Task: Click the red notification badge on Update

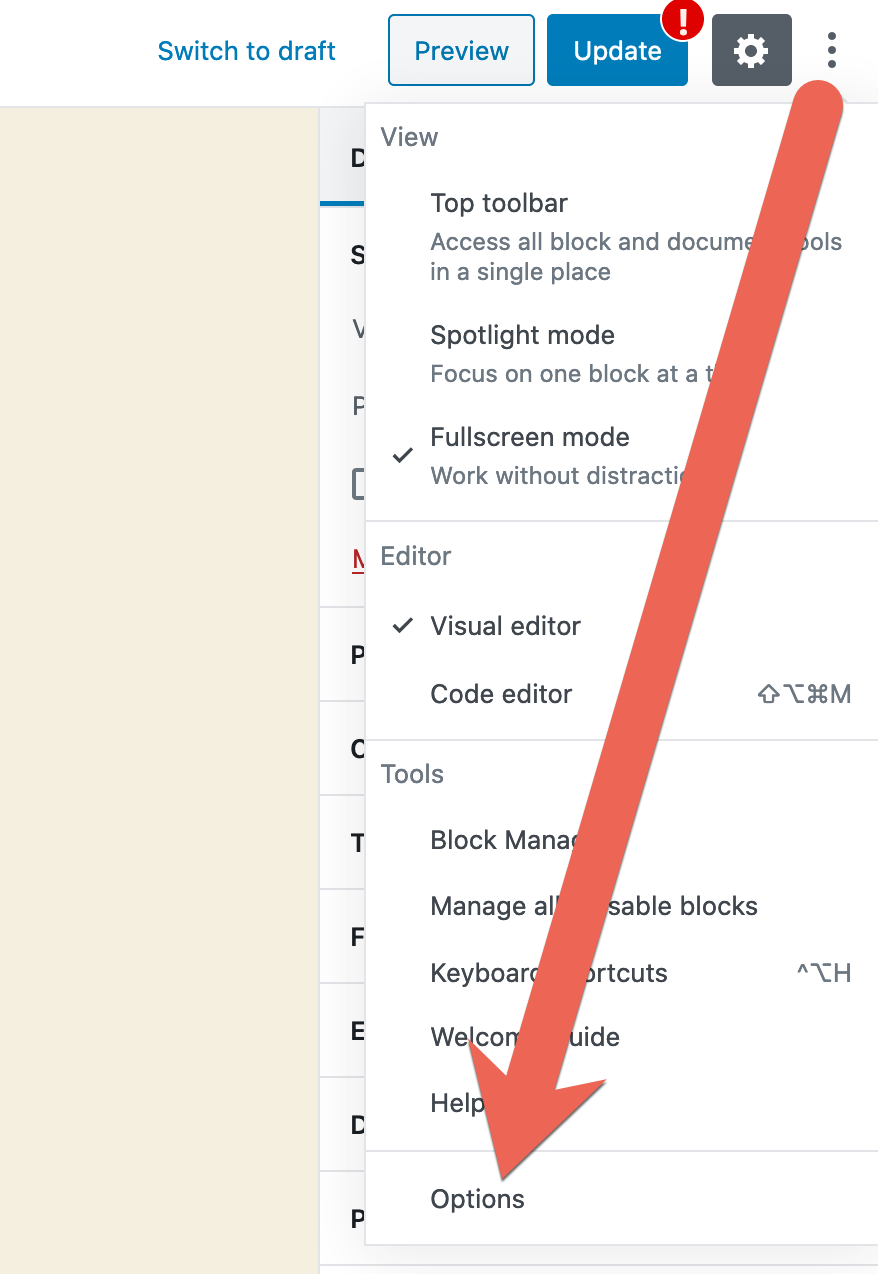Action: (682, 19)
